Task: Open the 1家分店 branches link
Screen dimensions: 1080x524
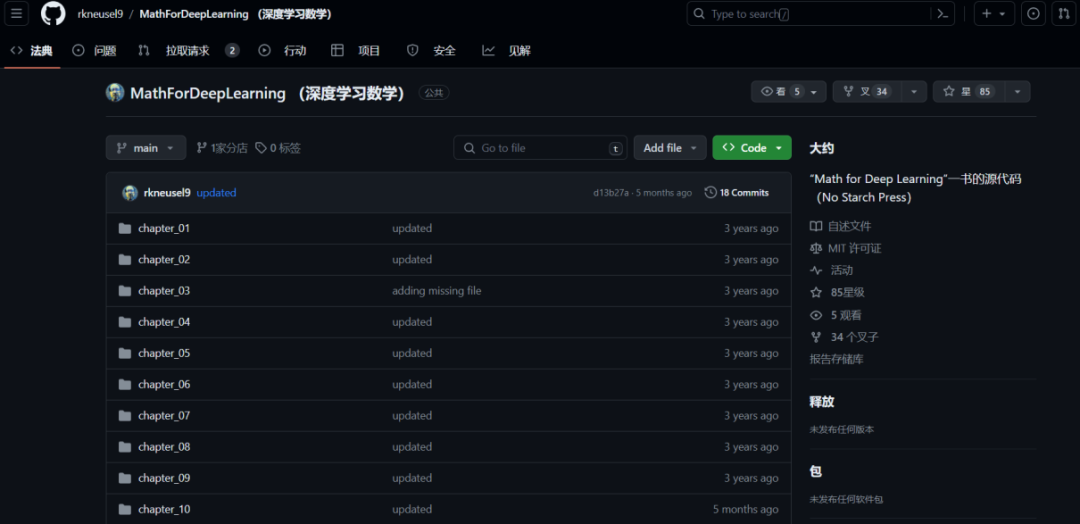Action: [222, 148]
